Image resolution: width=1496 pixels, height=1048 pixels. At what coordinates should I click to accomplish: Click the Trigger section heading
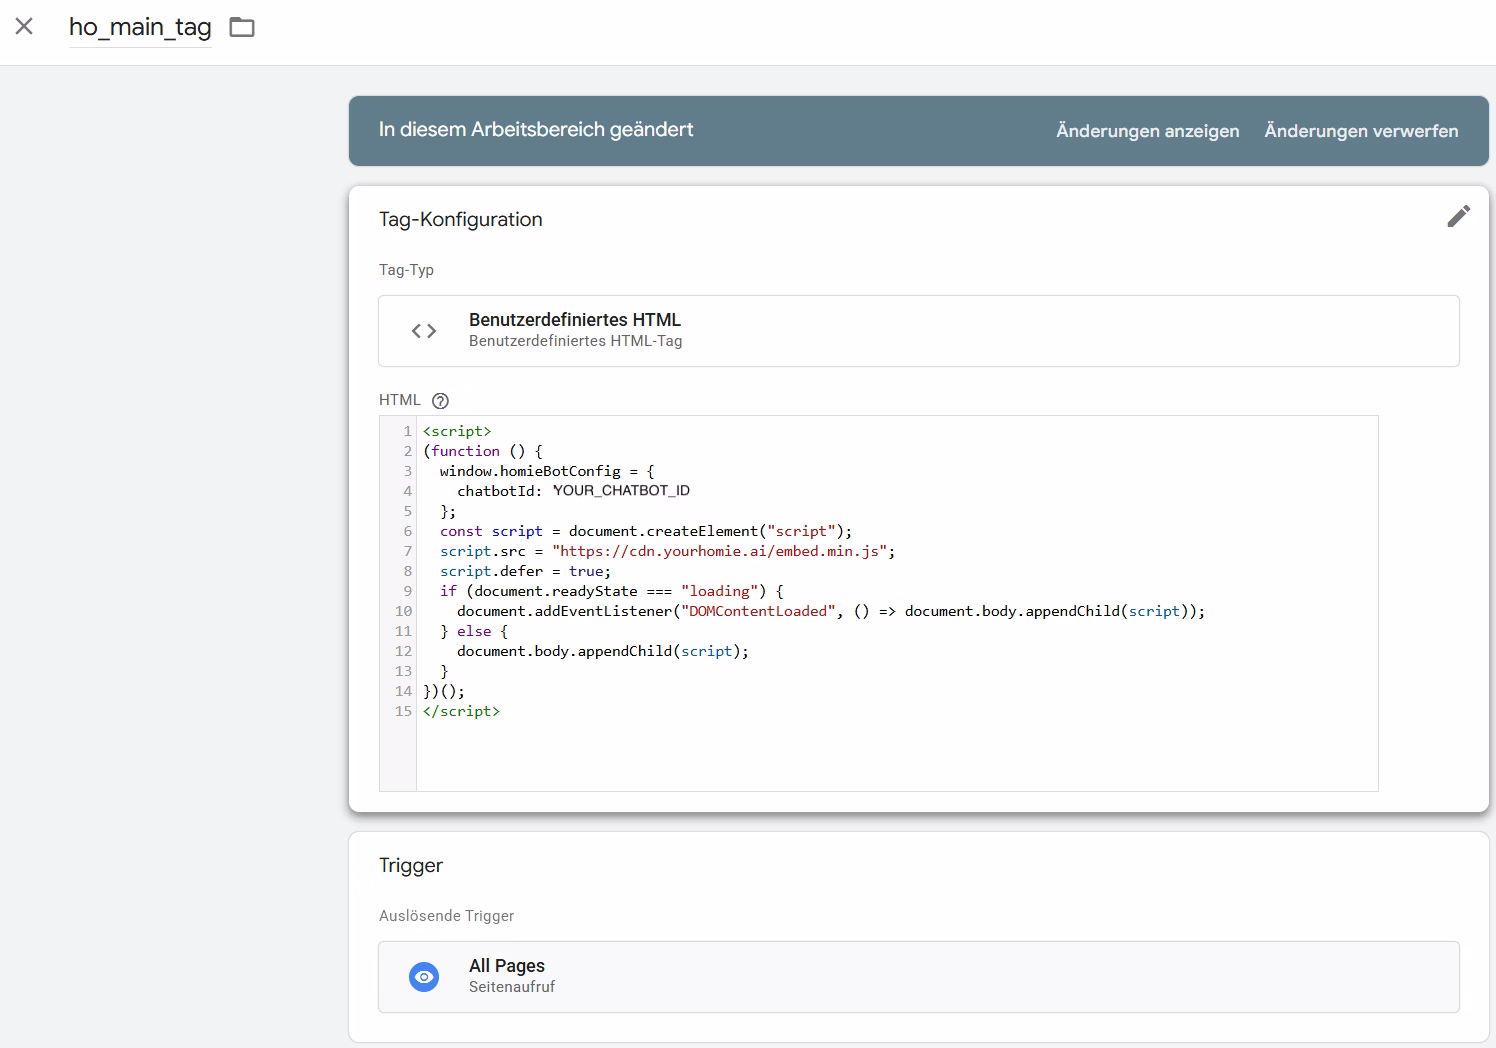[x=410, y=865]
